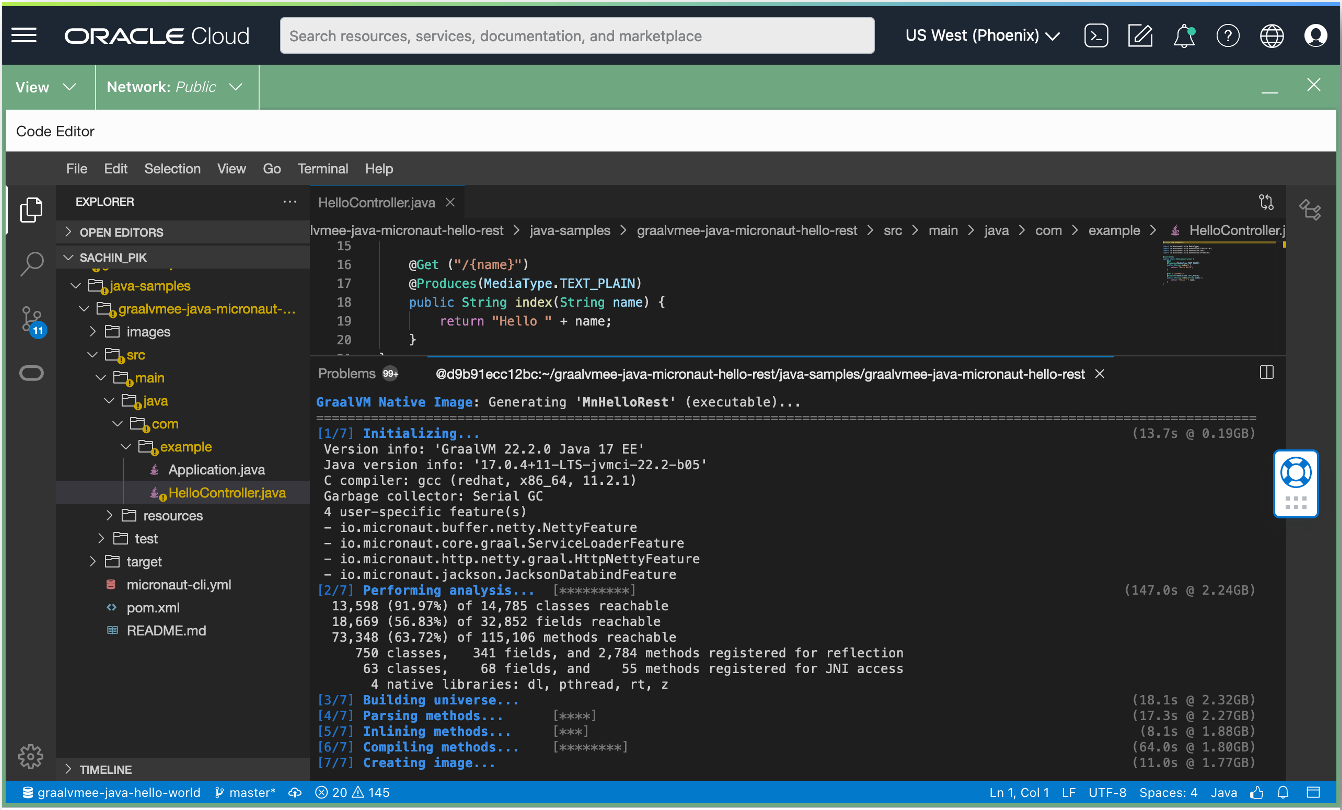Open the Help question-mark icon

click(x=1228, y=35)
